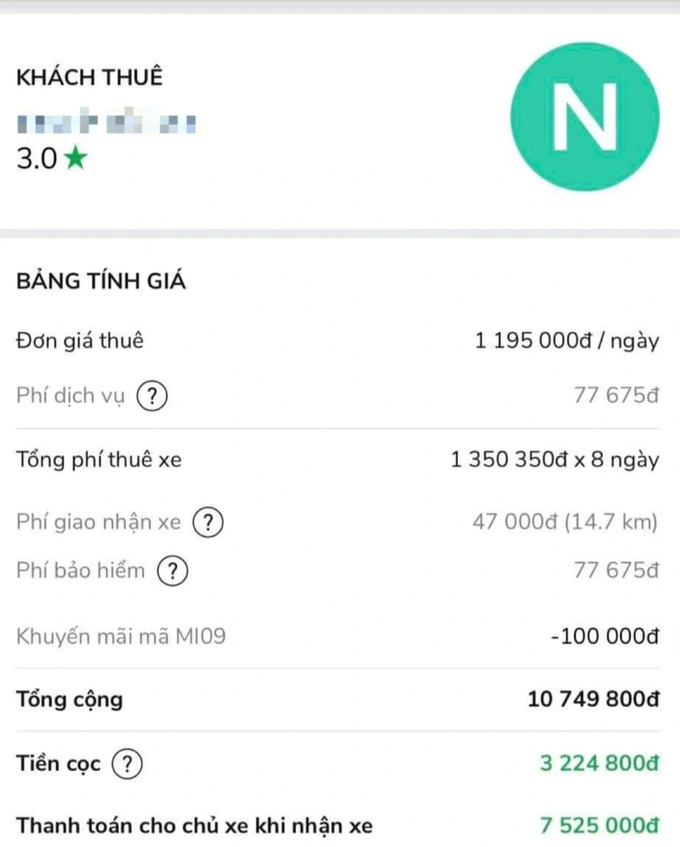Open the renter's green N avatar
This screenshot has height=847, width=680.
click(583, 116)
